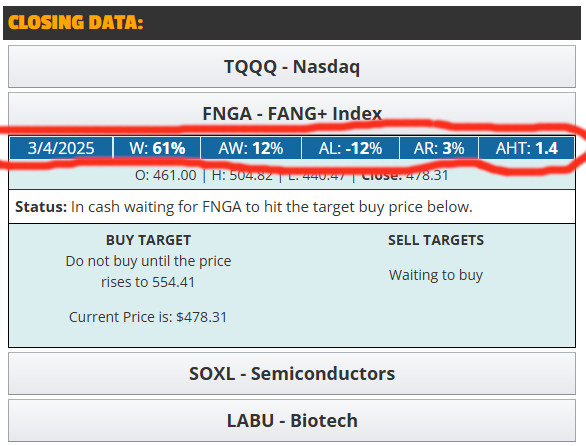Click the AL: -12% average loss cell
The image size is (586, 446).
click(x=350, y=148)
